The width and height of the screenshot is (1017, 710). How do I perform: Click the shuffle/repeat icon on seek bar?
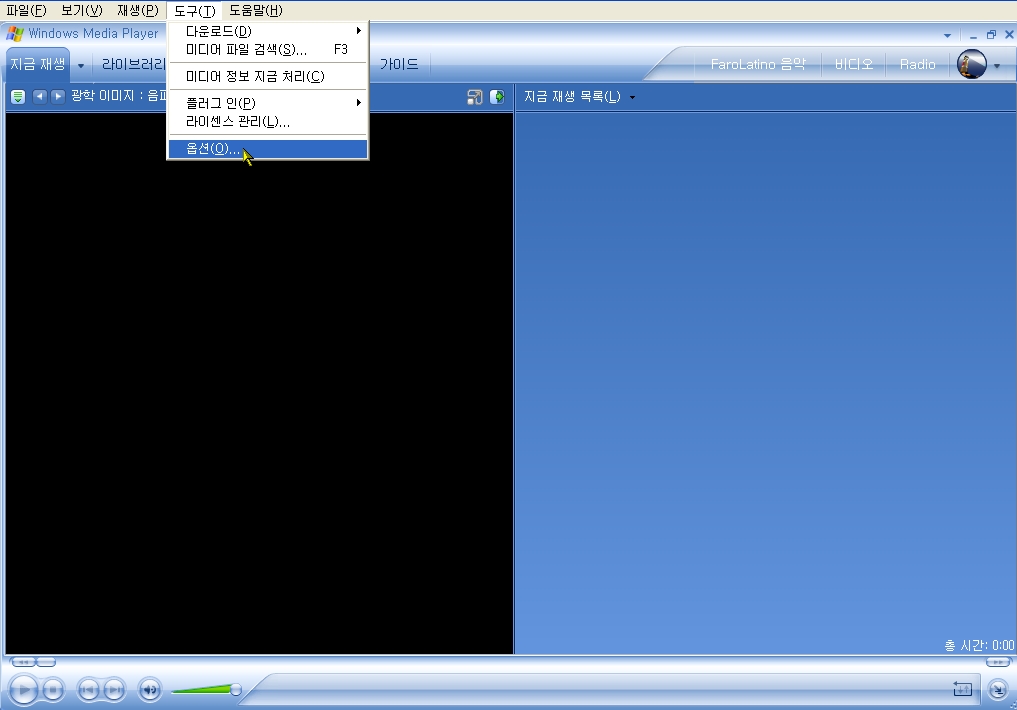963,689
